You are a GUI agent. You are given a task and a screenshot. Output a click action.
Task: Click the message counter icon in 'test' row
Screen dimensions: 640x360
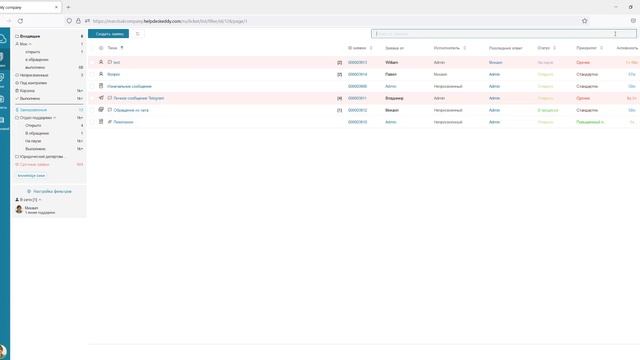coord(339,62)
